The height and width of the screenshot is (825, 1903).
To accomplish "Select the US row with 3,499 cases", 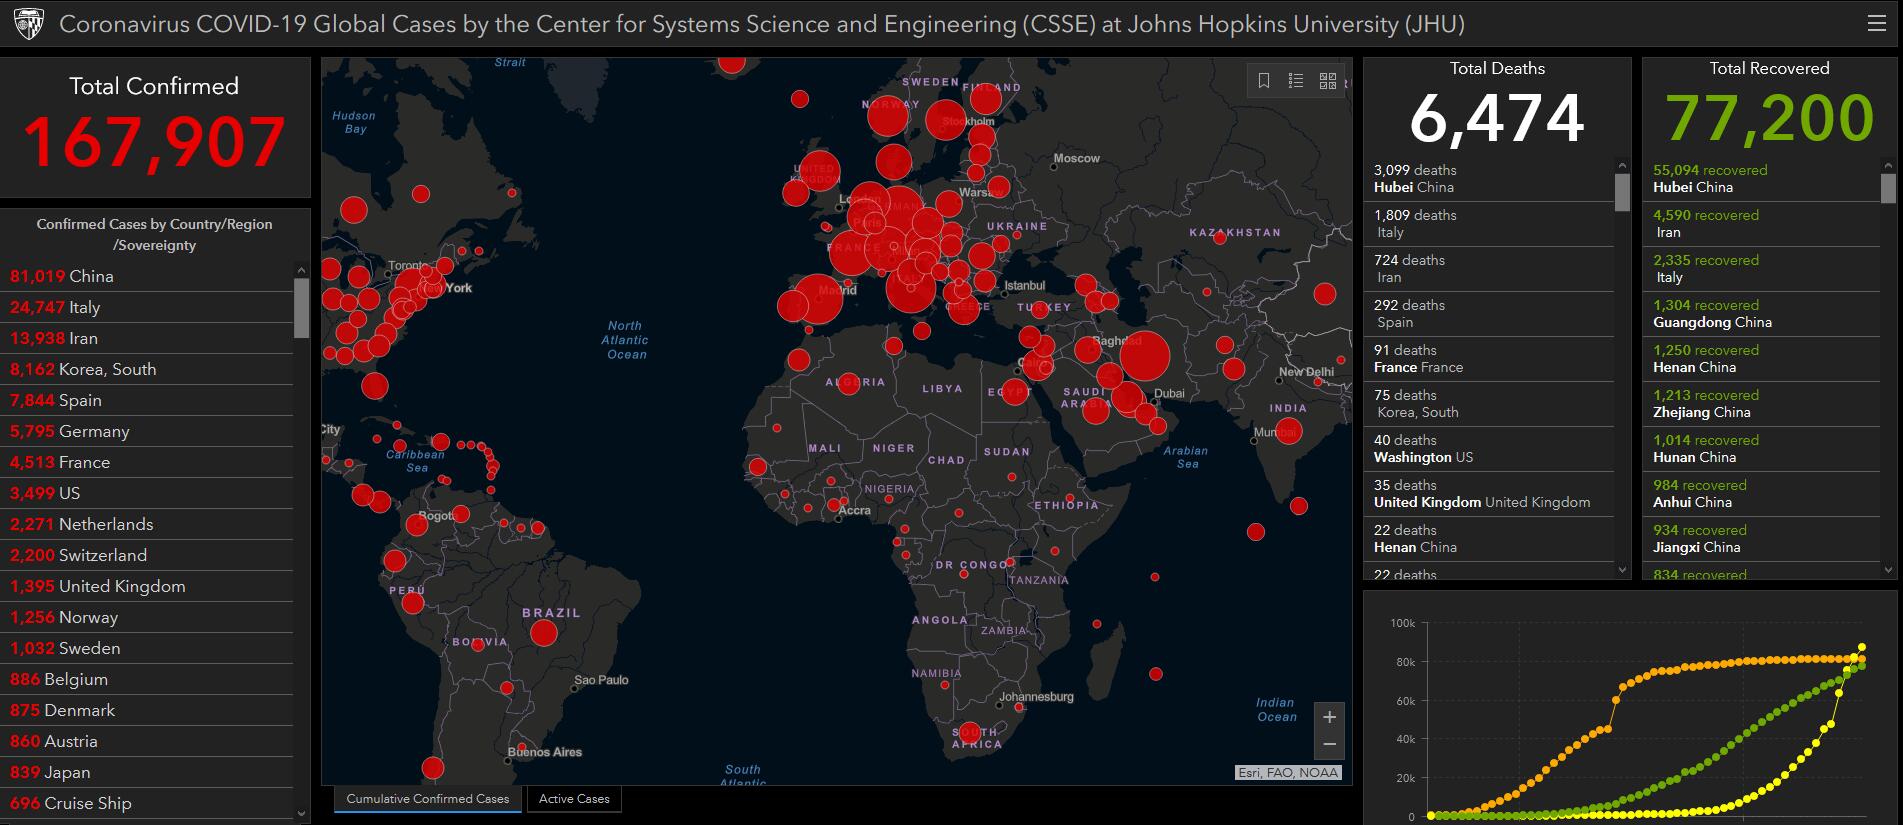I will (147, 493).
